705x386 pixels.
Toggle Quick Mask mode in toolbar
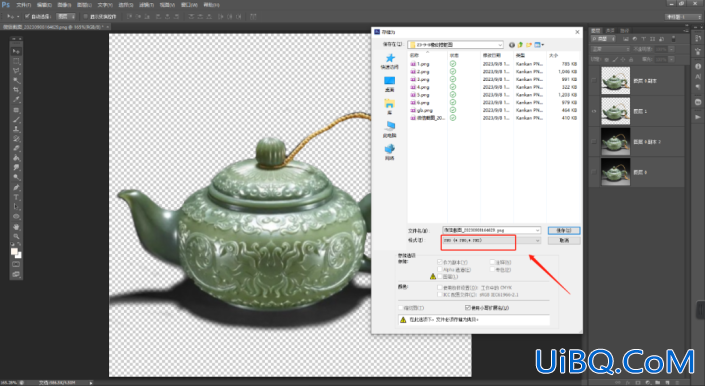click(x=16, y=264)
